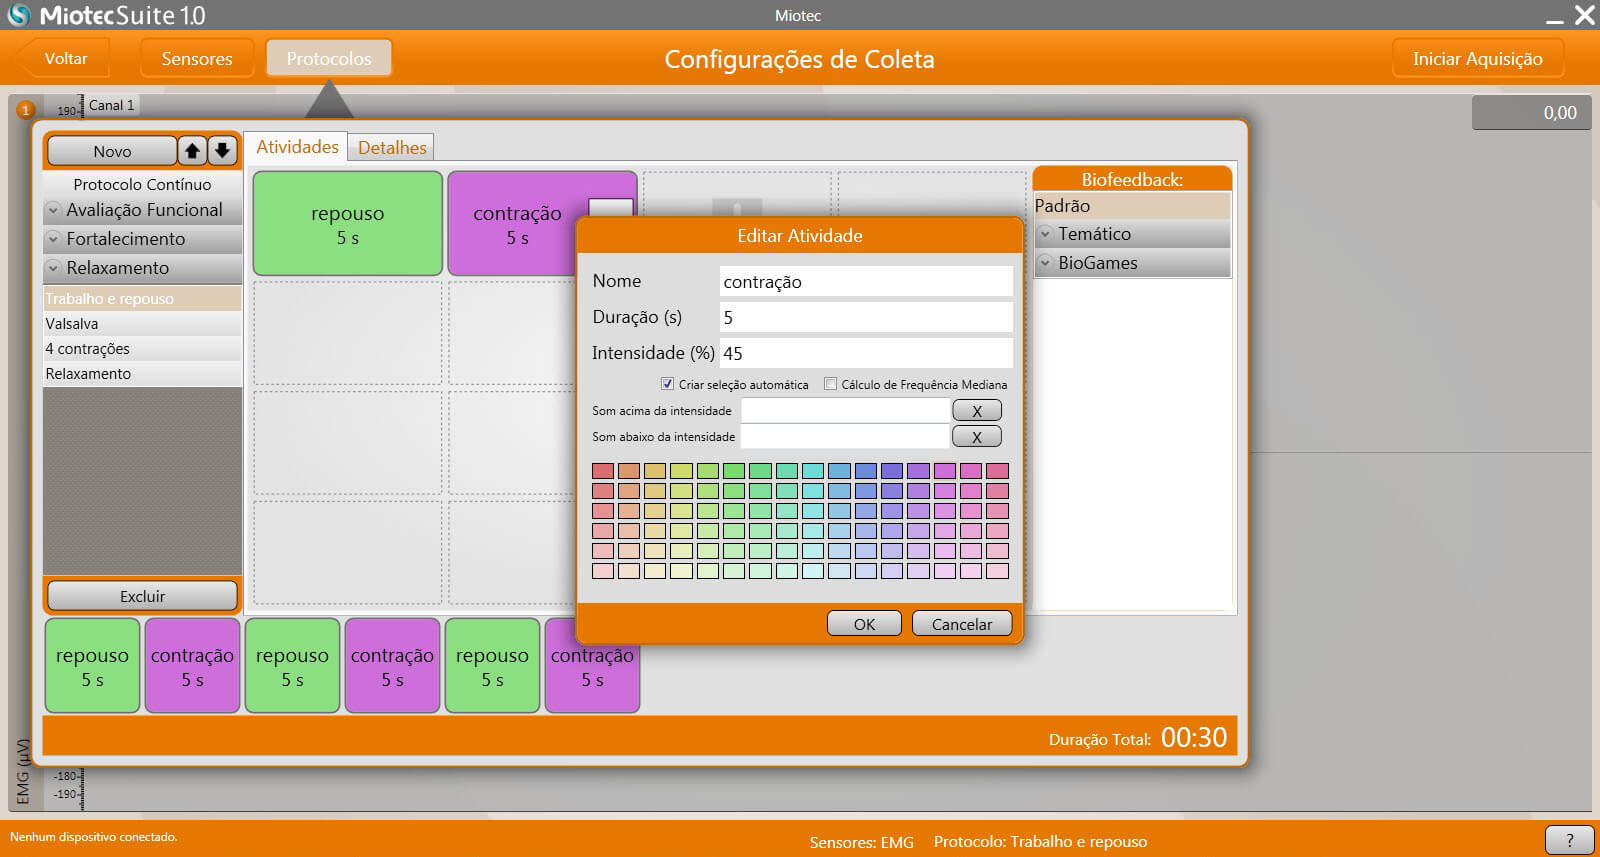Click the orange channel 1 badge
1600x857 pixels.
point(26,110)
